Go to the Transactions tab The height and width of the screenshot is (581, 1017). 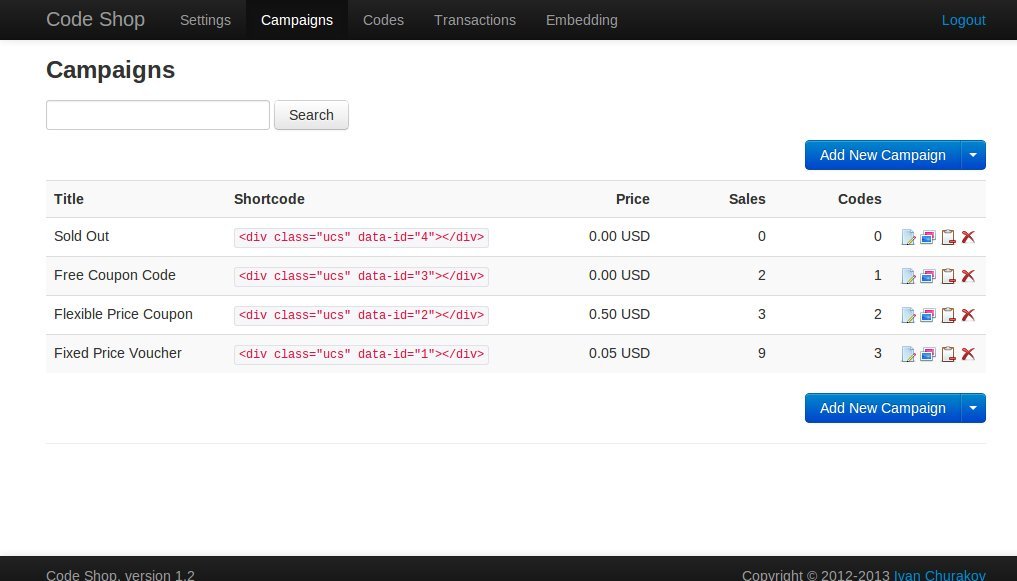475,20
